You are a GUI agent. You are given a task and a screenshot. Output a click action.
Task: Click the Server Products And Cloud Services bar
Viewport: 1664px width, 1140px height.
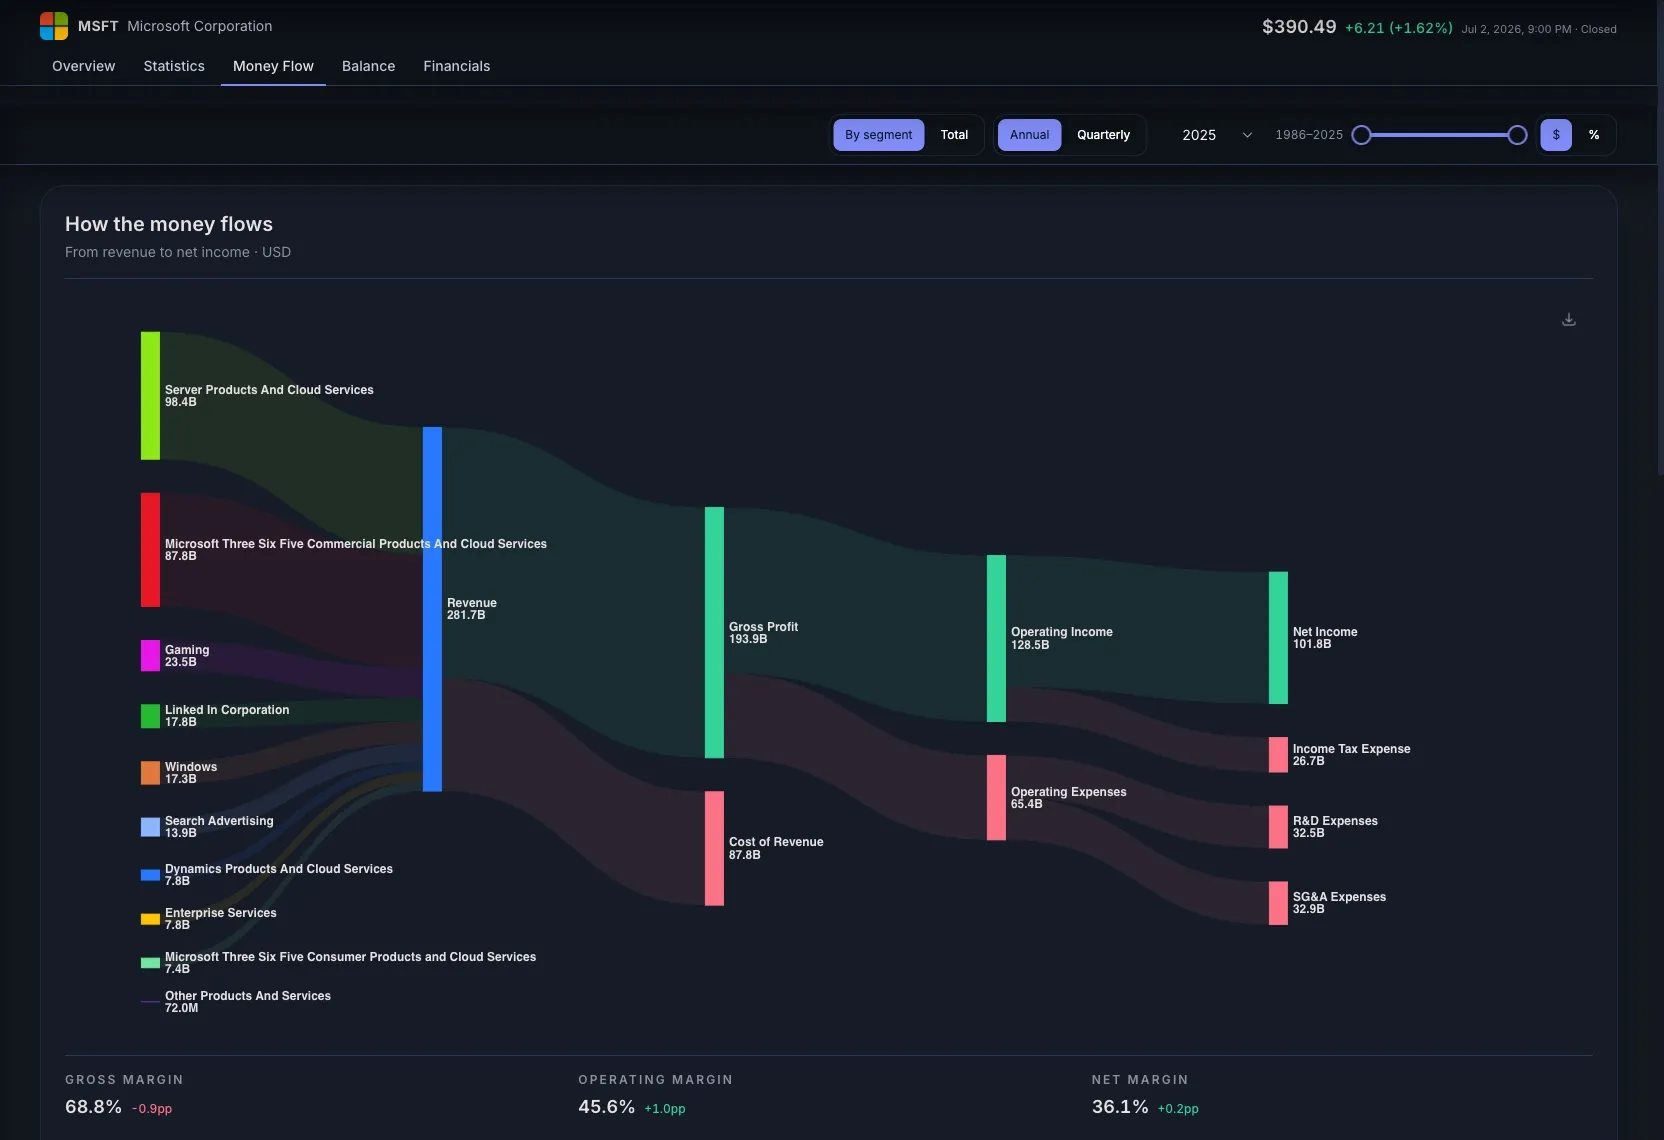[x=150, y=396]
